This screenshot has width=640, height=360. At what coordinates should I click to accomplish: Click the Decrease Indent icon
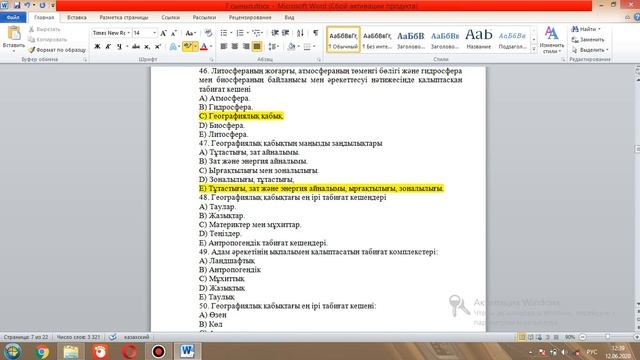point(275,33)
